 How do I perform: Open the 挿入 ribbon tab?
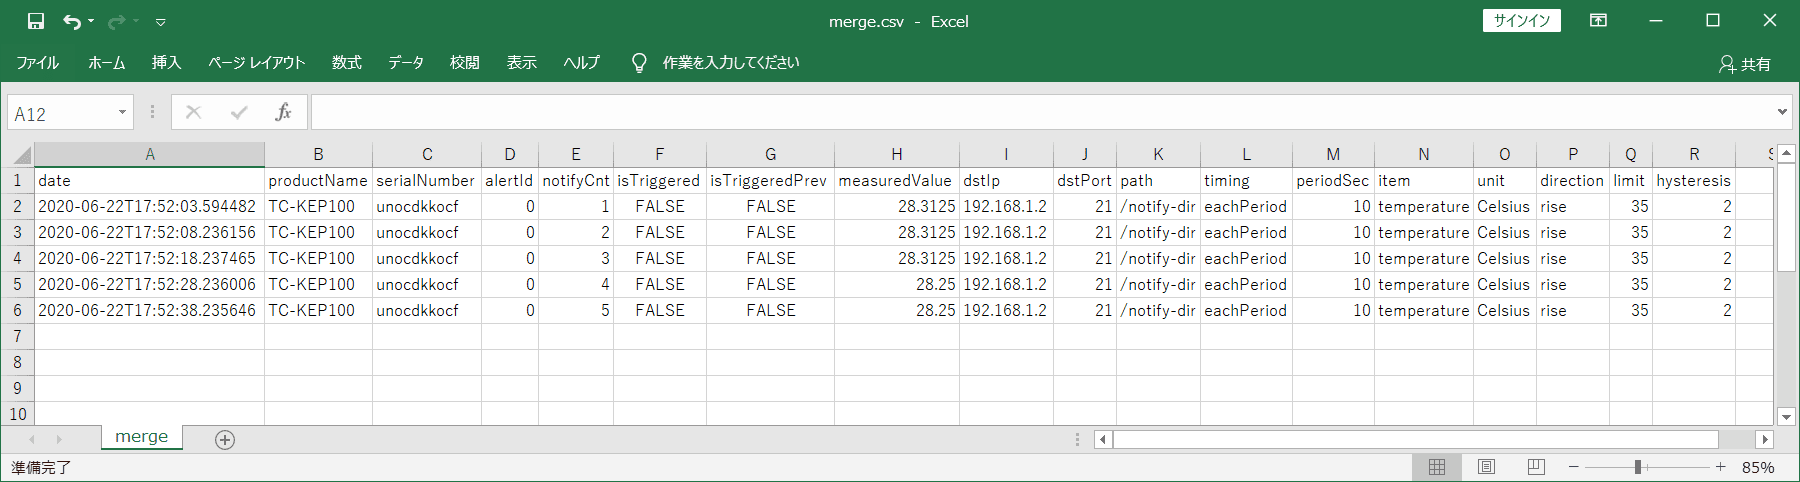(x=166, y=63)
